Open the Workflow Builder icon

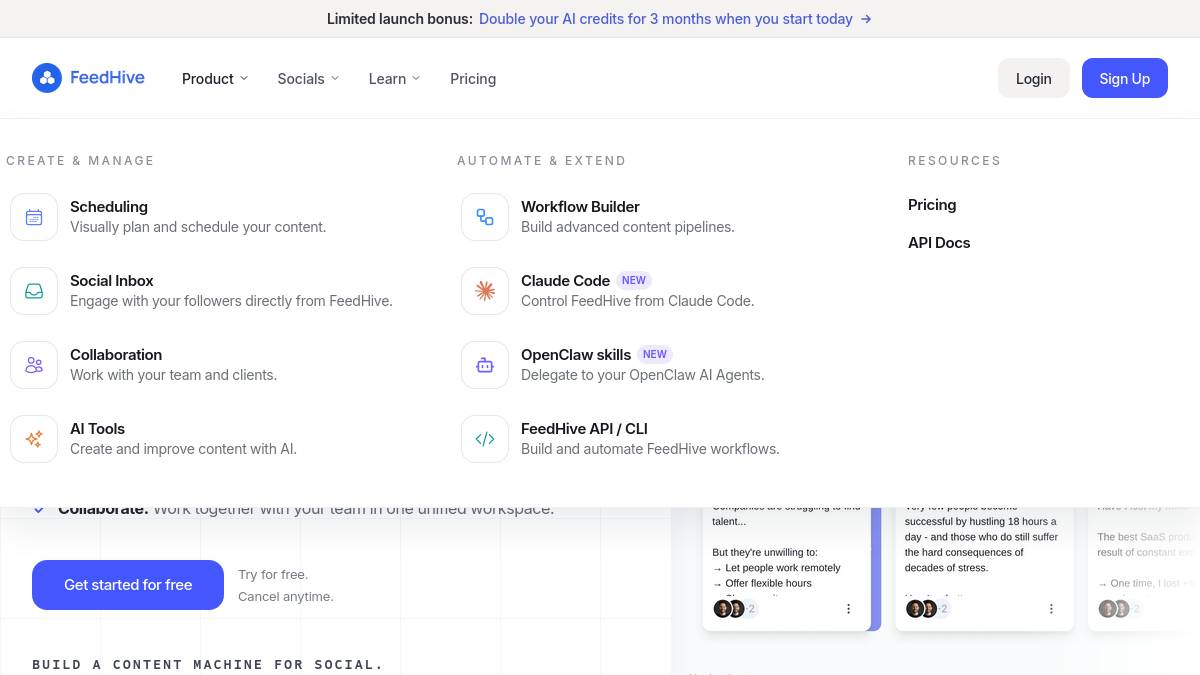[x=485, y=217]
